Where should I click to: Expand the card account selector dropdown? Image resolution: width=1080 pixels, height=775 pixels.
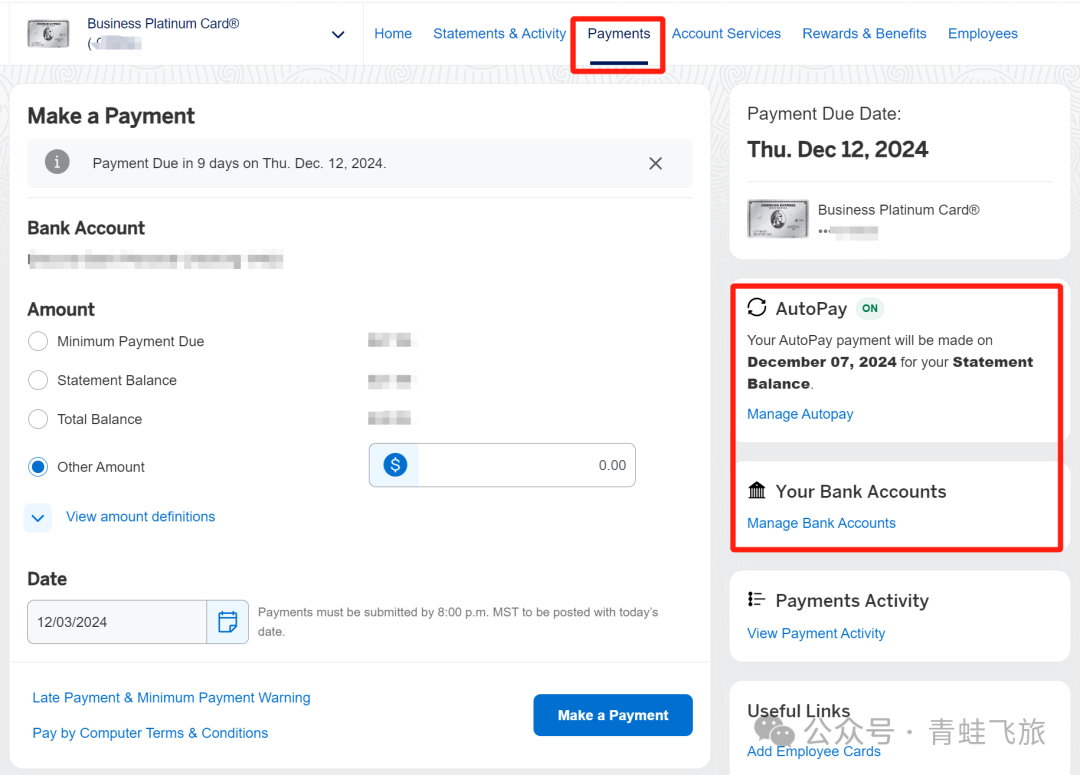click(338, 34)
